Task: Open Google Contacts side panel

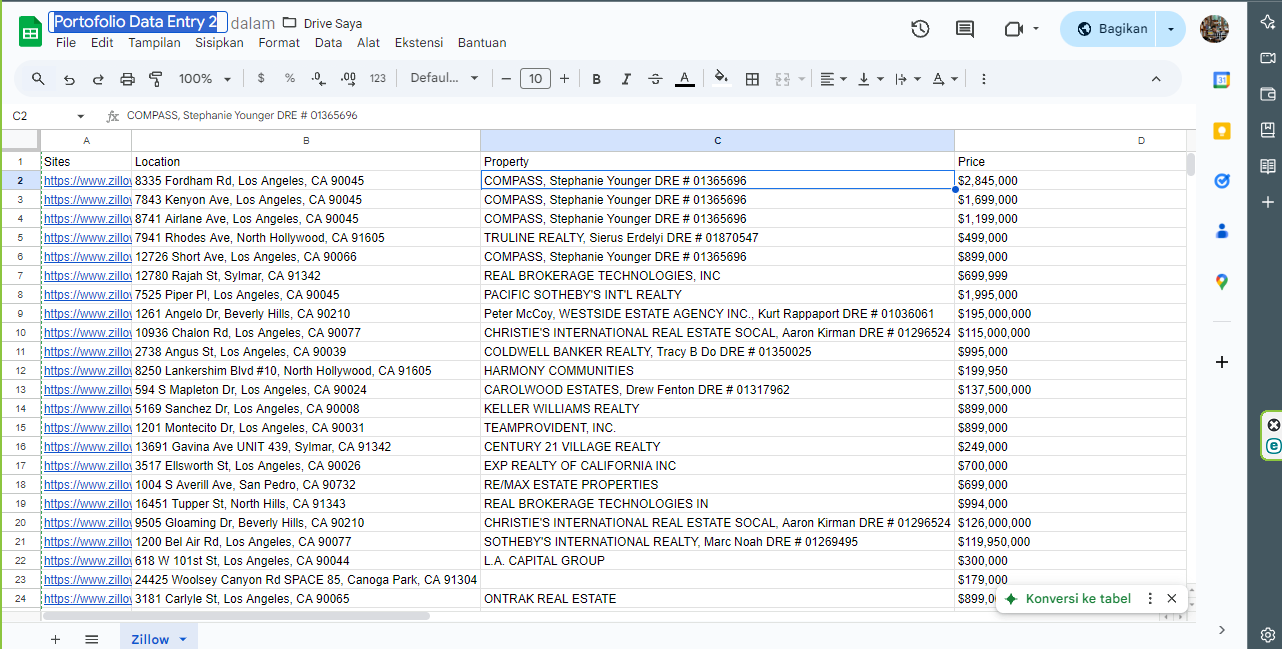Action: click(x=1221, y=231)
